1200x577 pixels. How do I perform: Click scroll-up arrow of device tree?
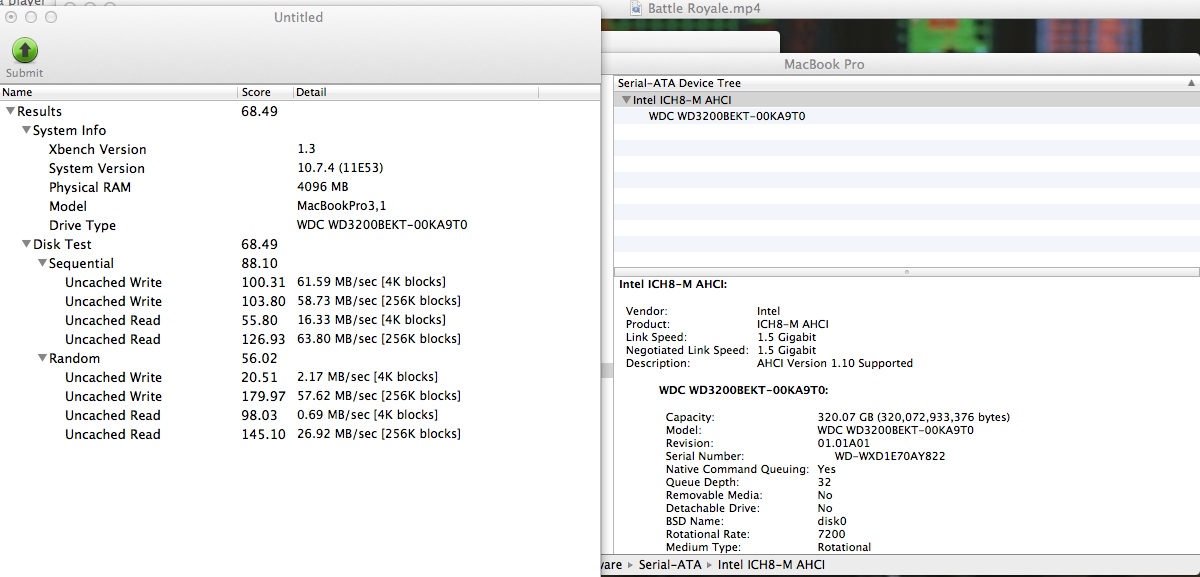(x=1192, y=83)
